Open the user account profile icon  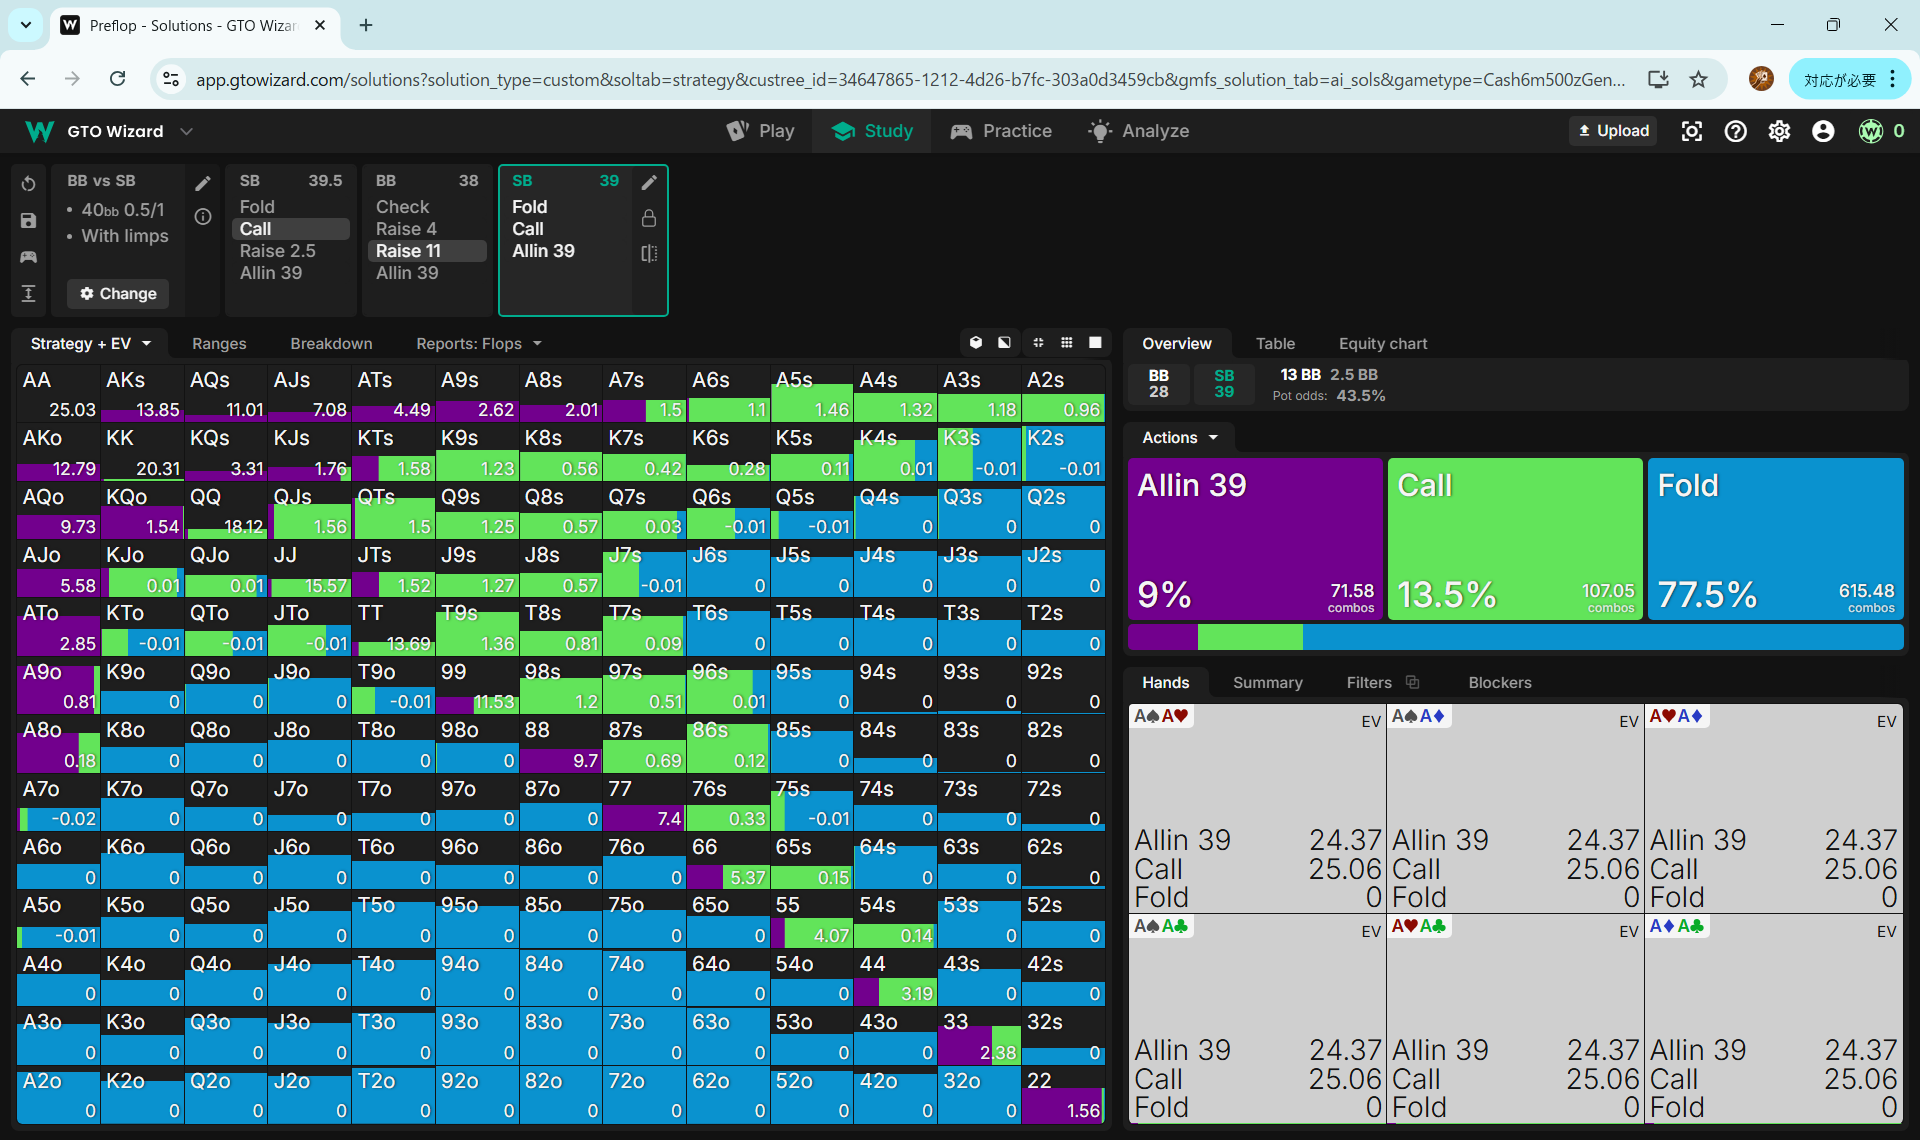1823,131
